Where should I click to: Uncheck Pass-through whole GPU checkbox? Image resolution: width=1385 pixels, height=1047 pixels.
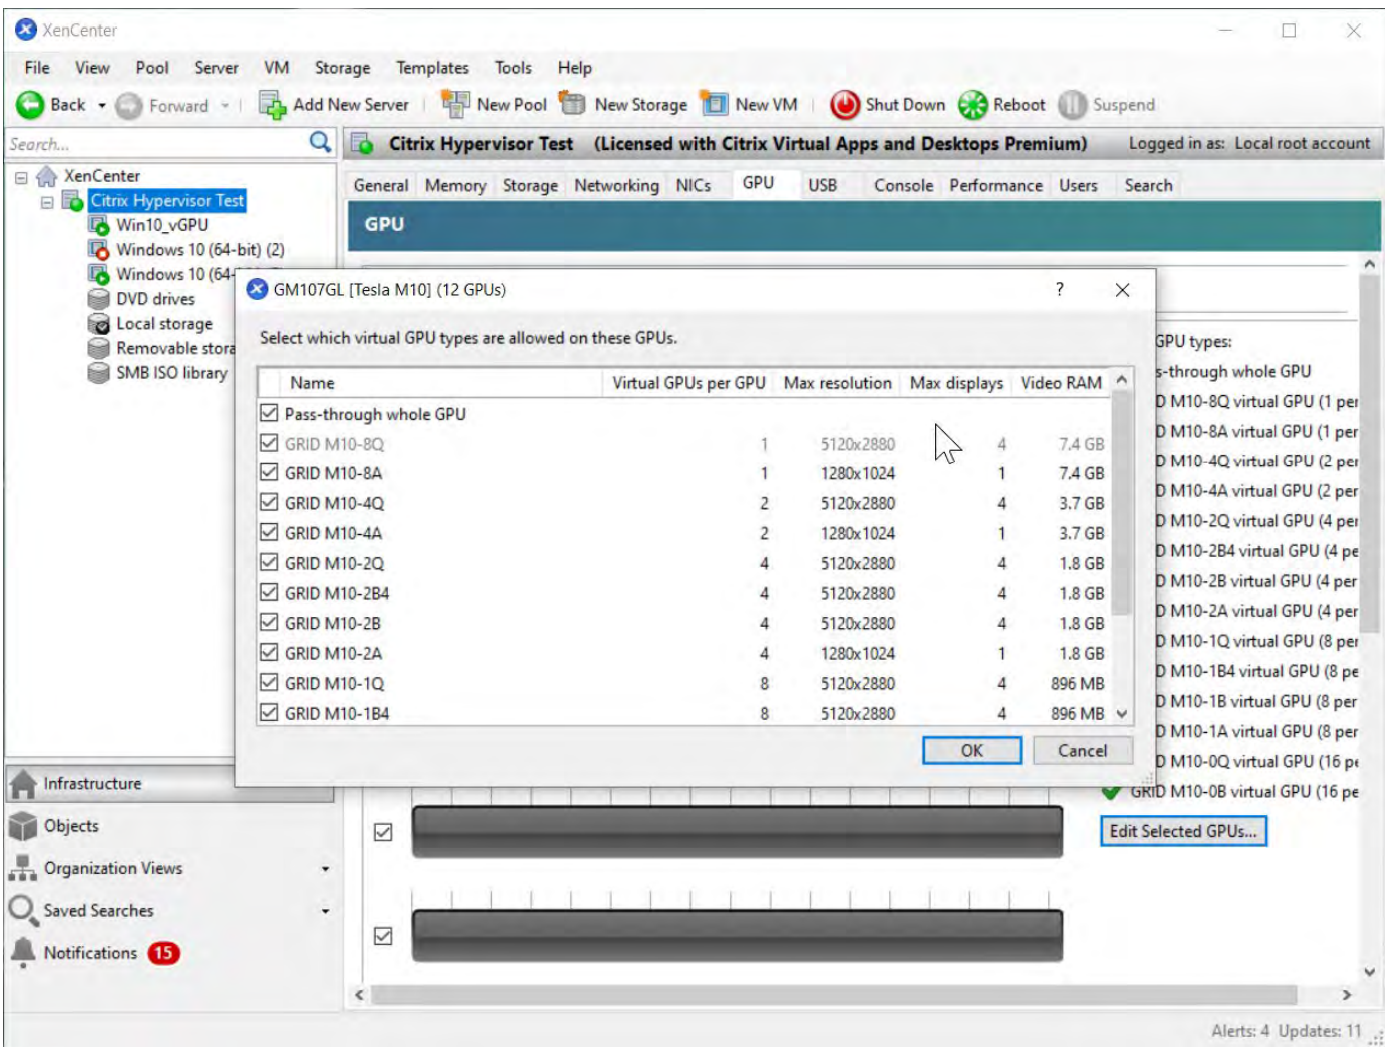[x=269, y=413]
